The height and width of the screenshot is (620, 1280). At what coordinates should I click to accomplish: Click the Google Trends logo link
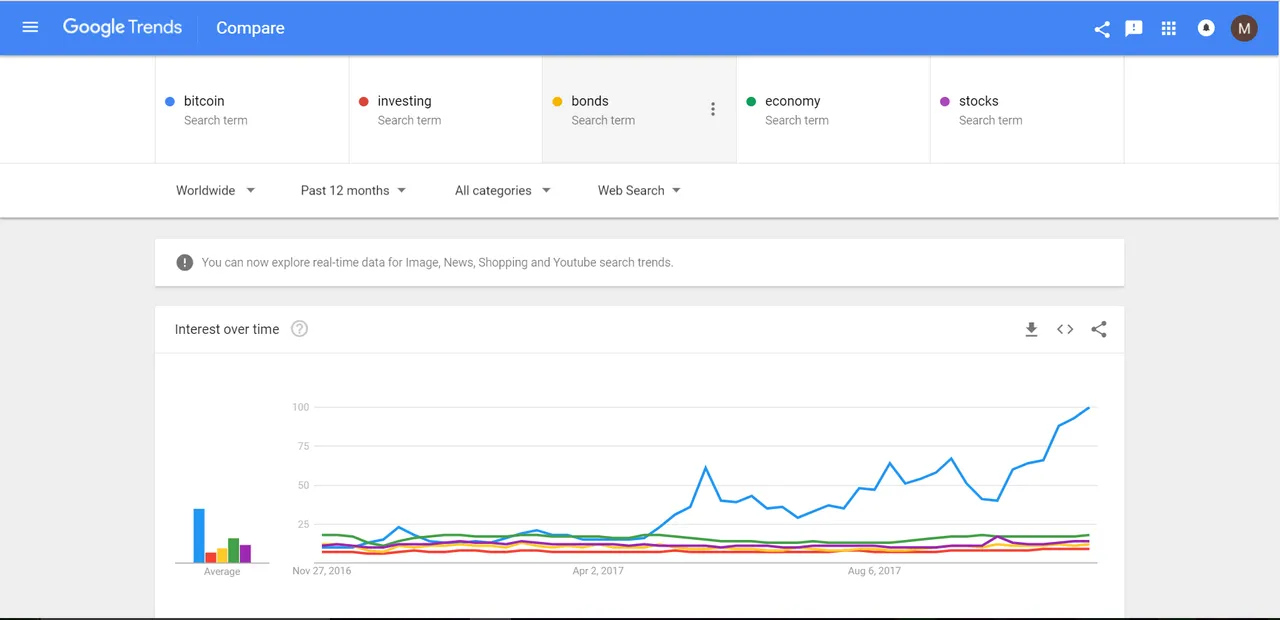coord(122,27)
